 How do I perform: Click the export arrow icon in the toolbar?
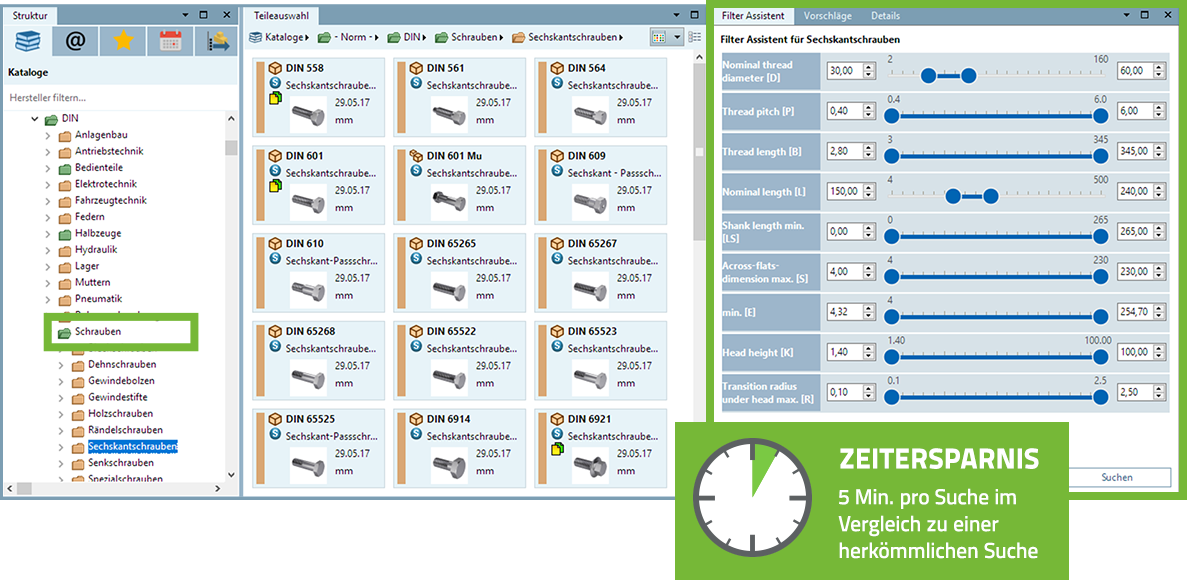[215, 41]
